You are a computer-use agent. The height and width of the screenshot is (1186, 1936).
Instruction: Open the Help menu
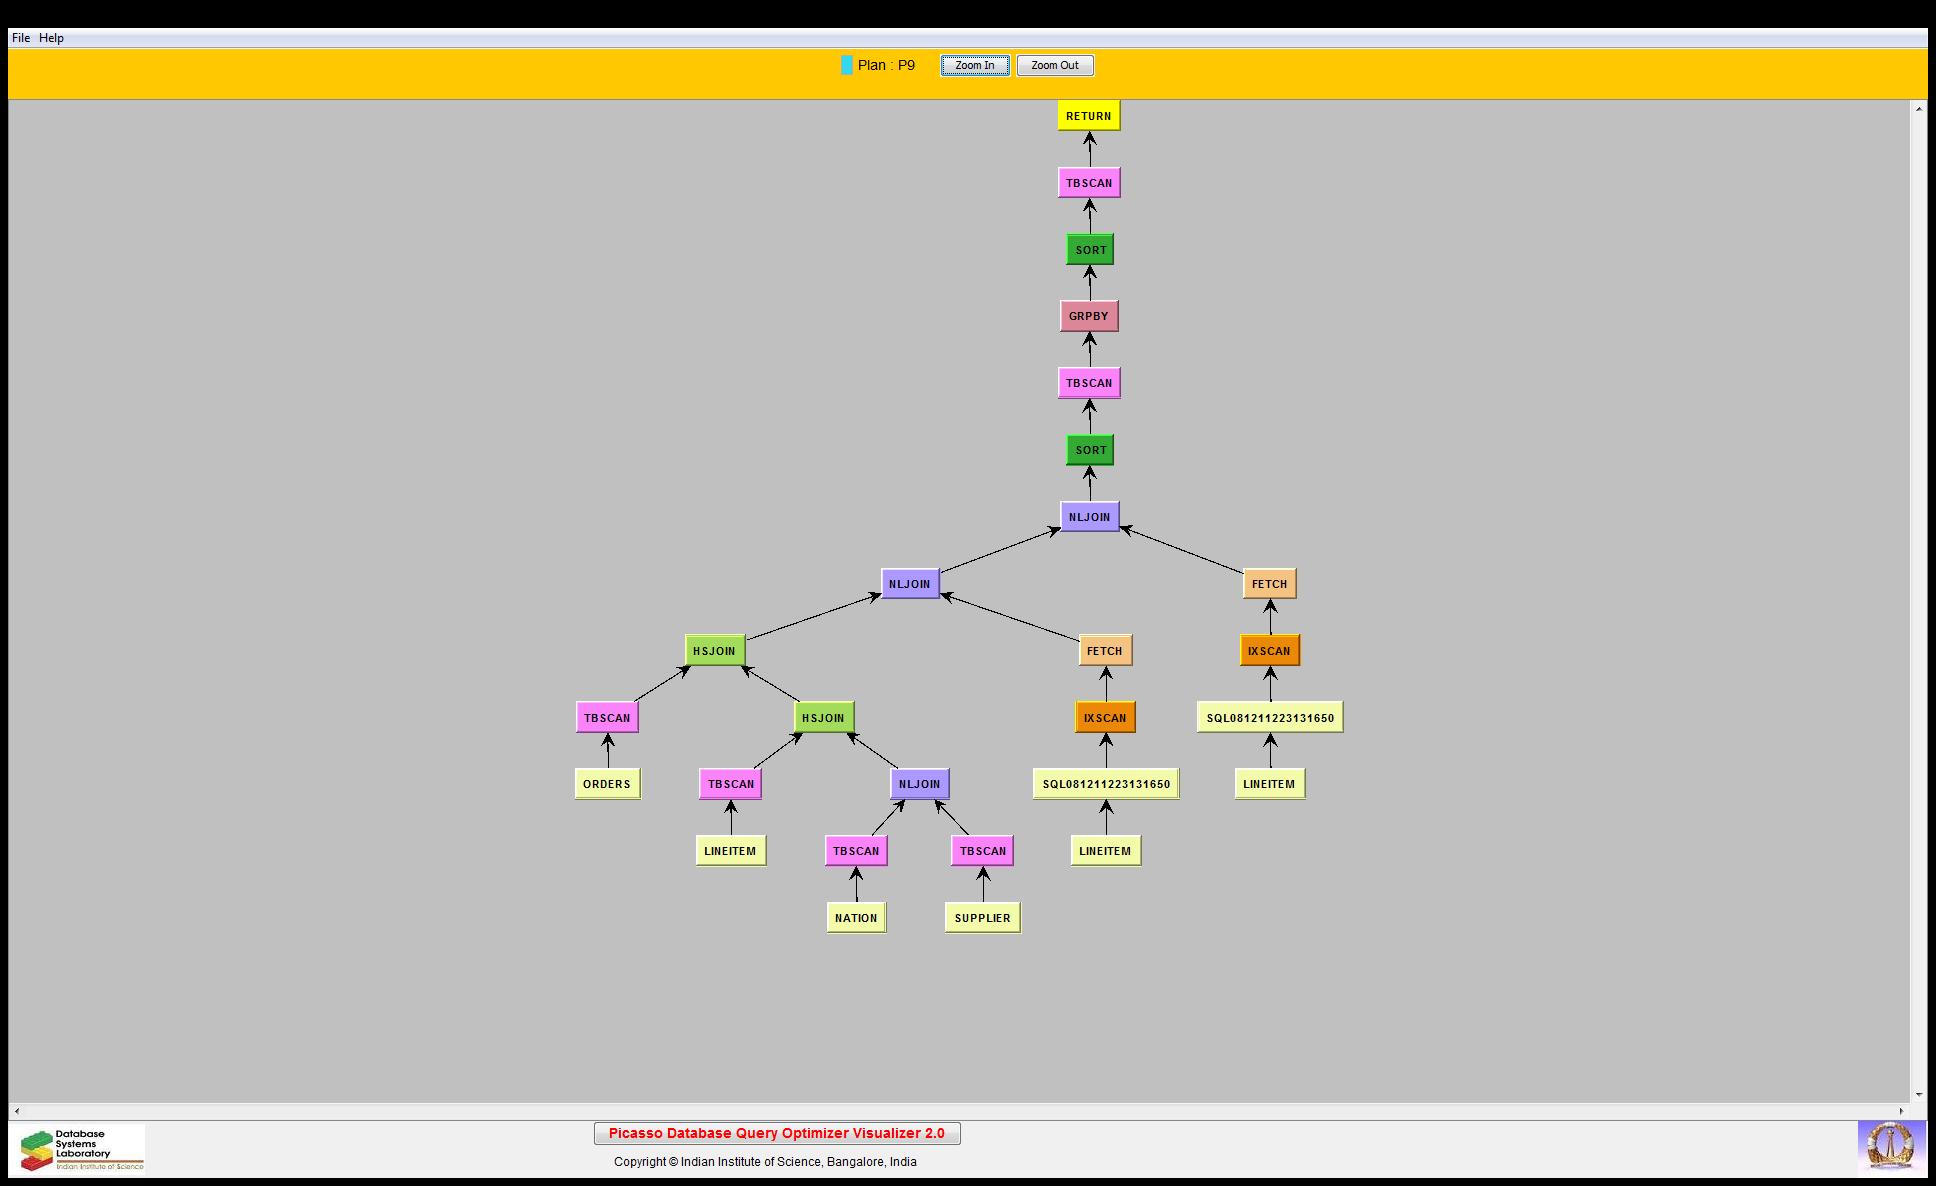[x=51, y=38]
